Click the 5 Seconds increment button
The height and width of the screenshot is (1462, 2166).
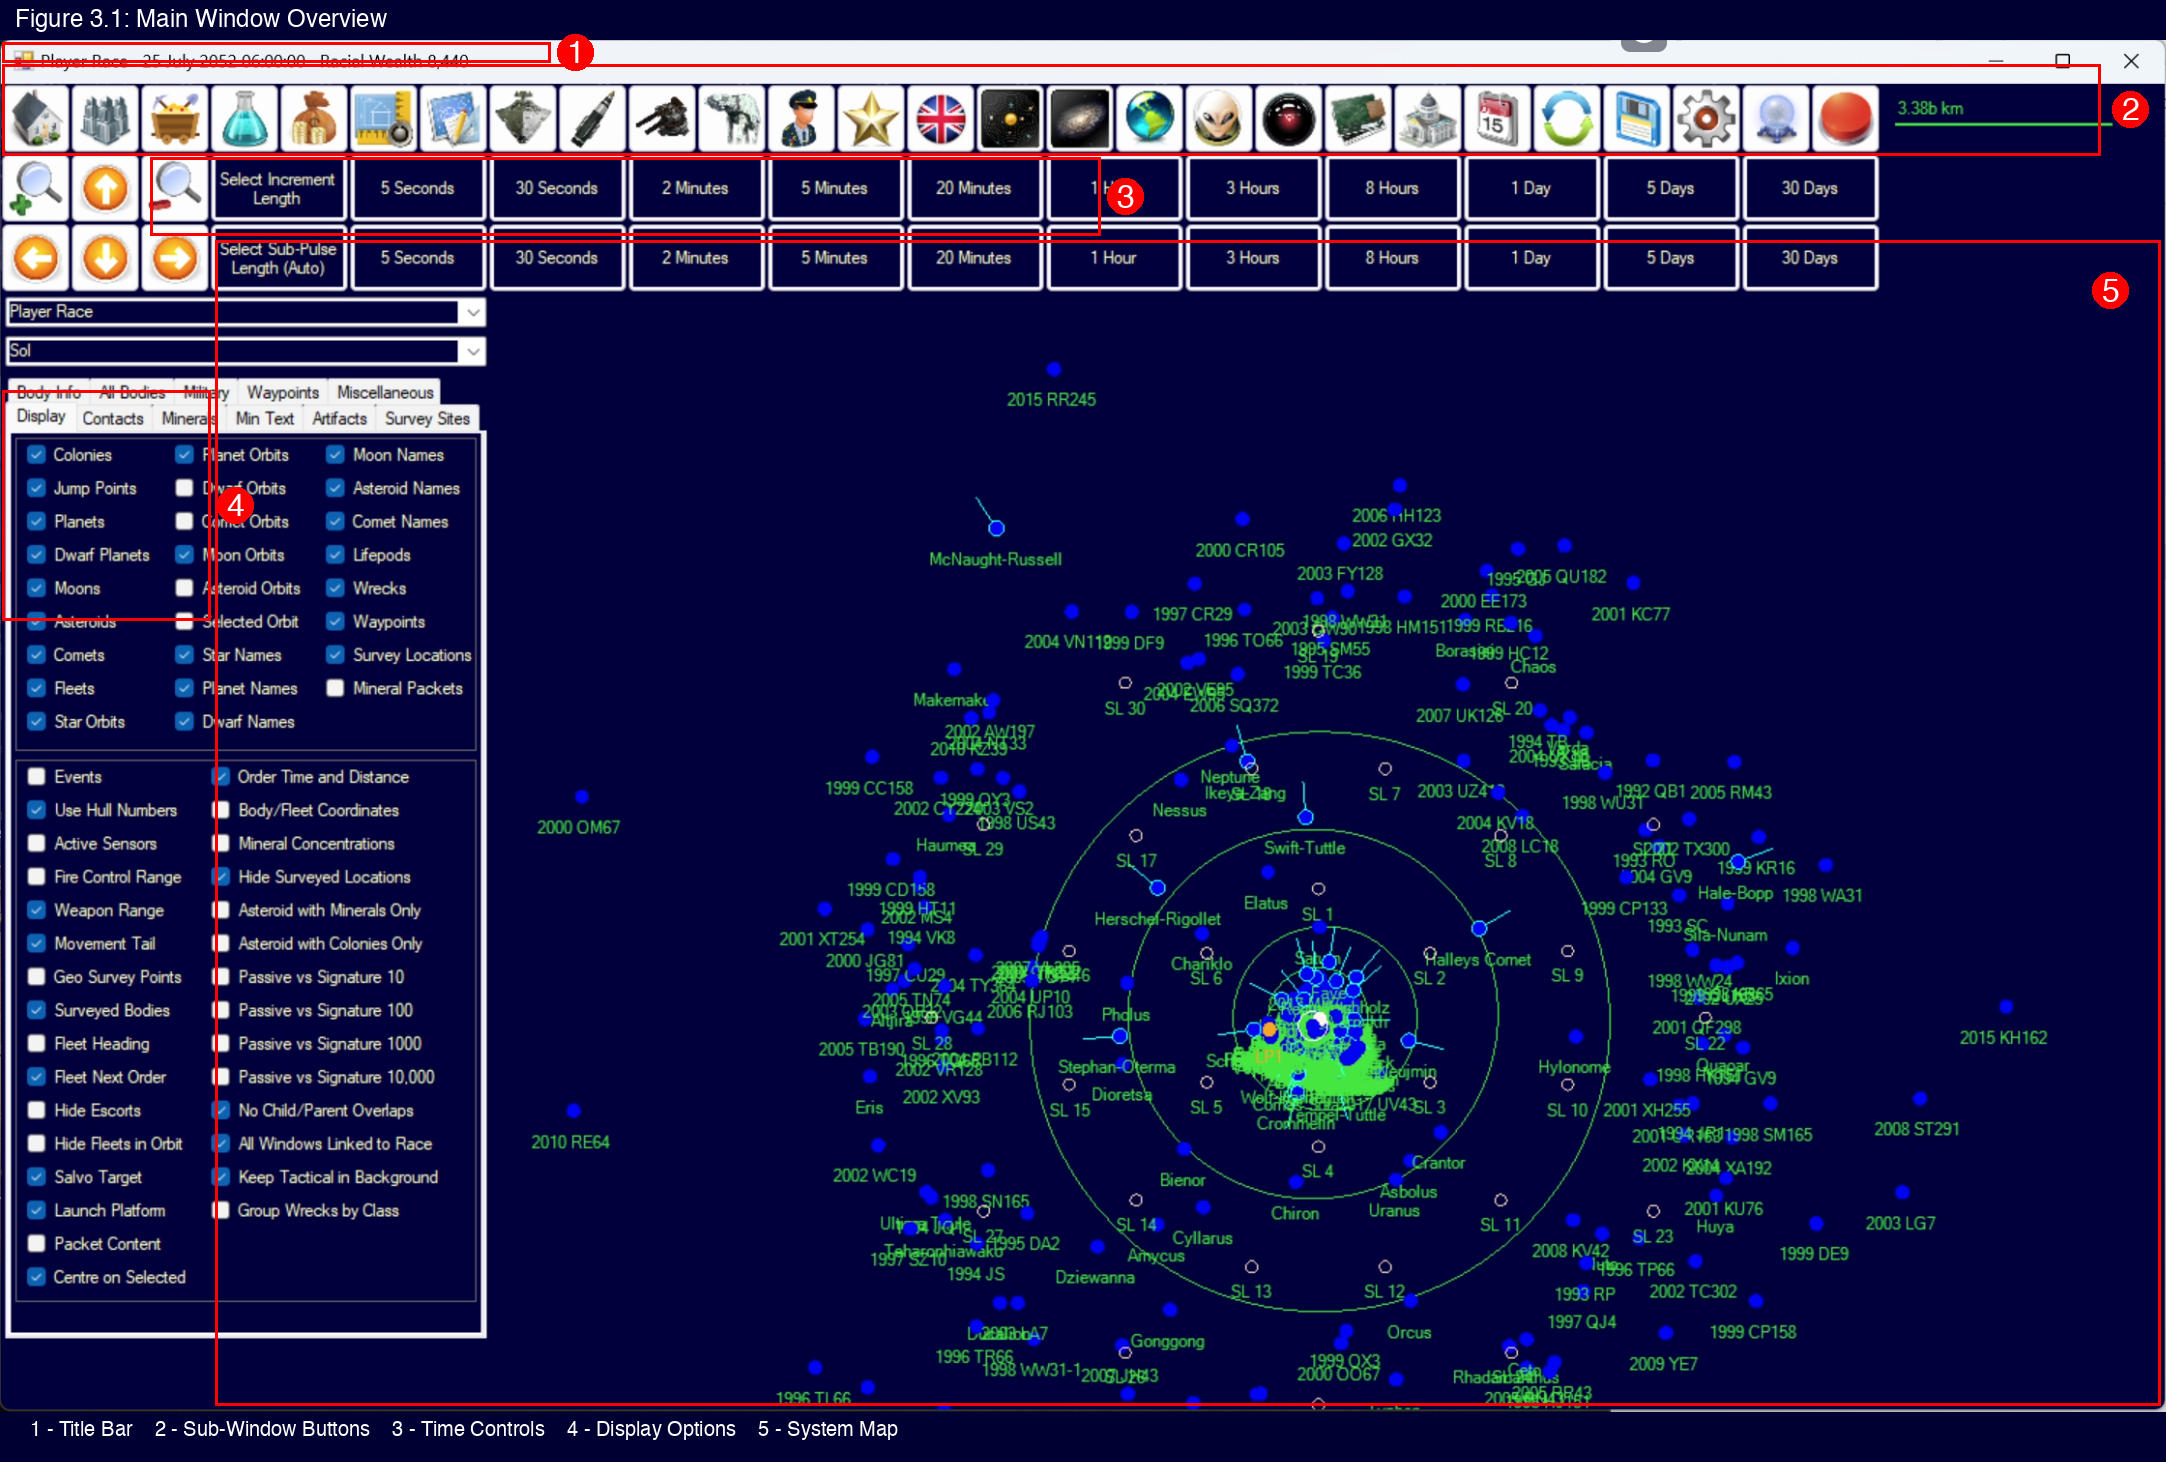click(x=418, y=188)
